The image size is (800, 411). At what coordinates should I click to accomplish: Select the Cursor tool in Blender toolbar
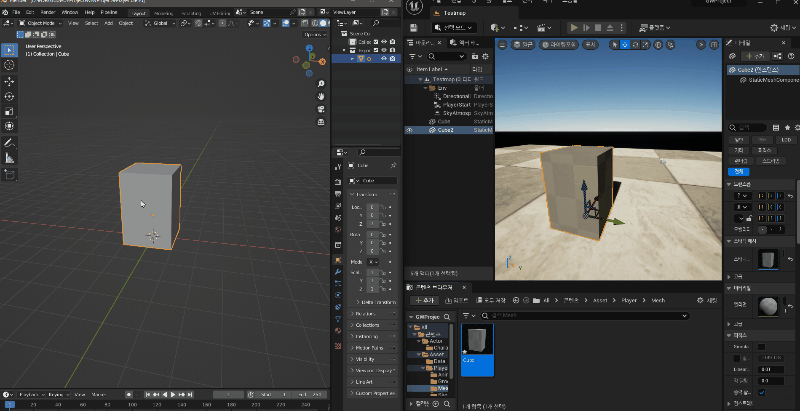point(10,65)
